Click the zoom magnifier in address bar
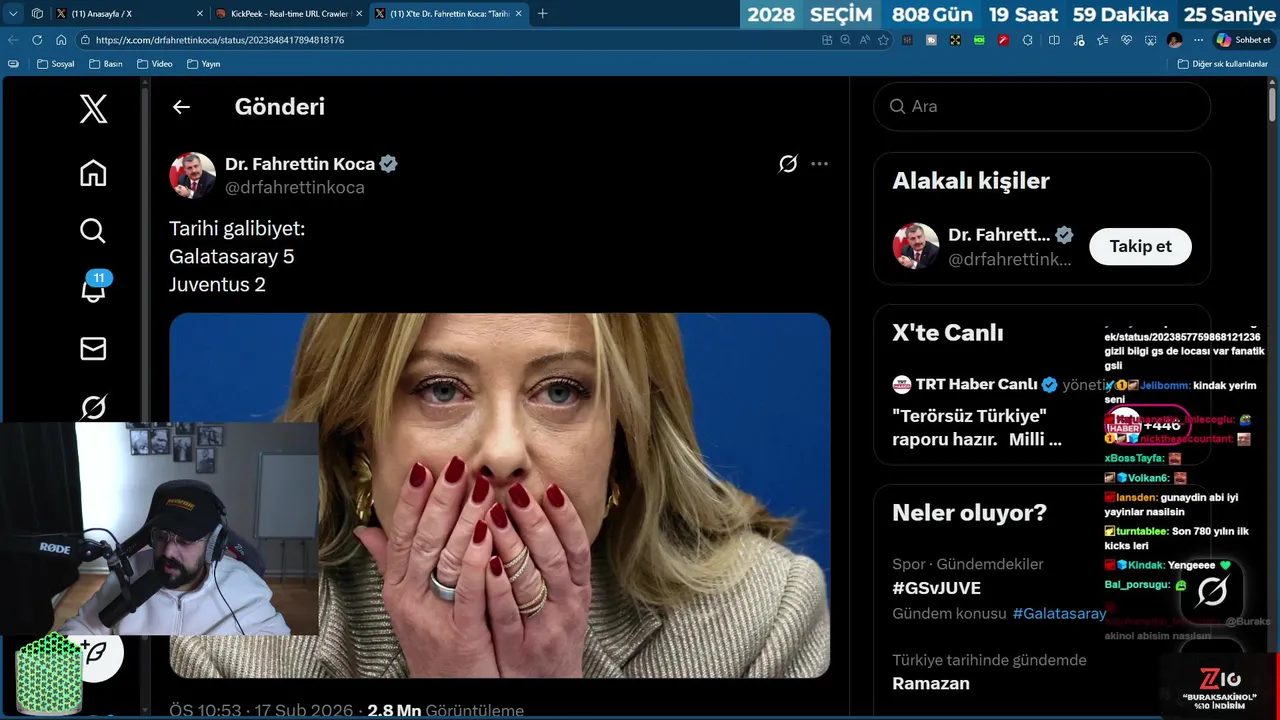 [846, 40]
